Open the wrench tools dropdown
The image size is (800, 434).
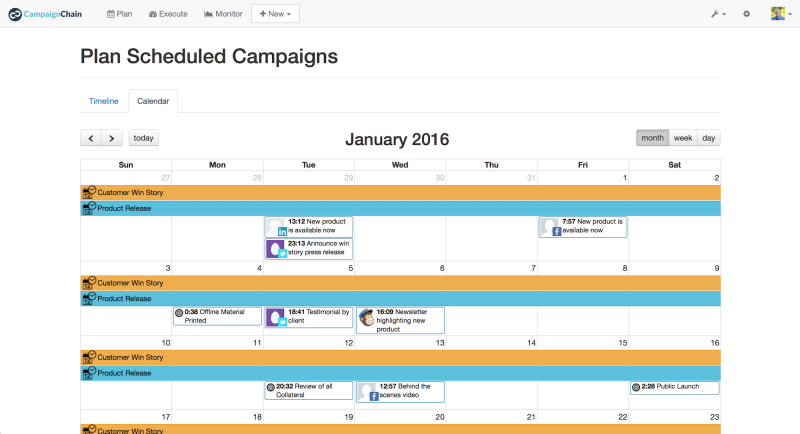718,14
